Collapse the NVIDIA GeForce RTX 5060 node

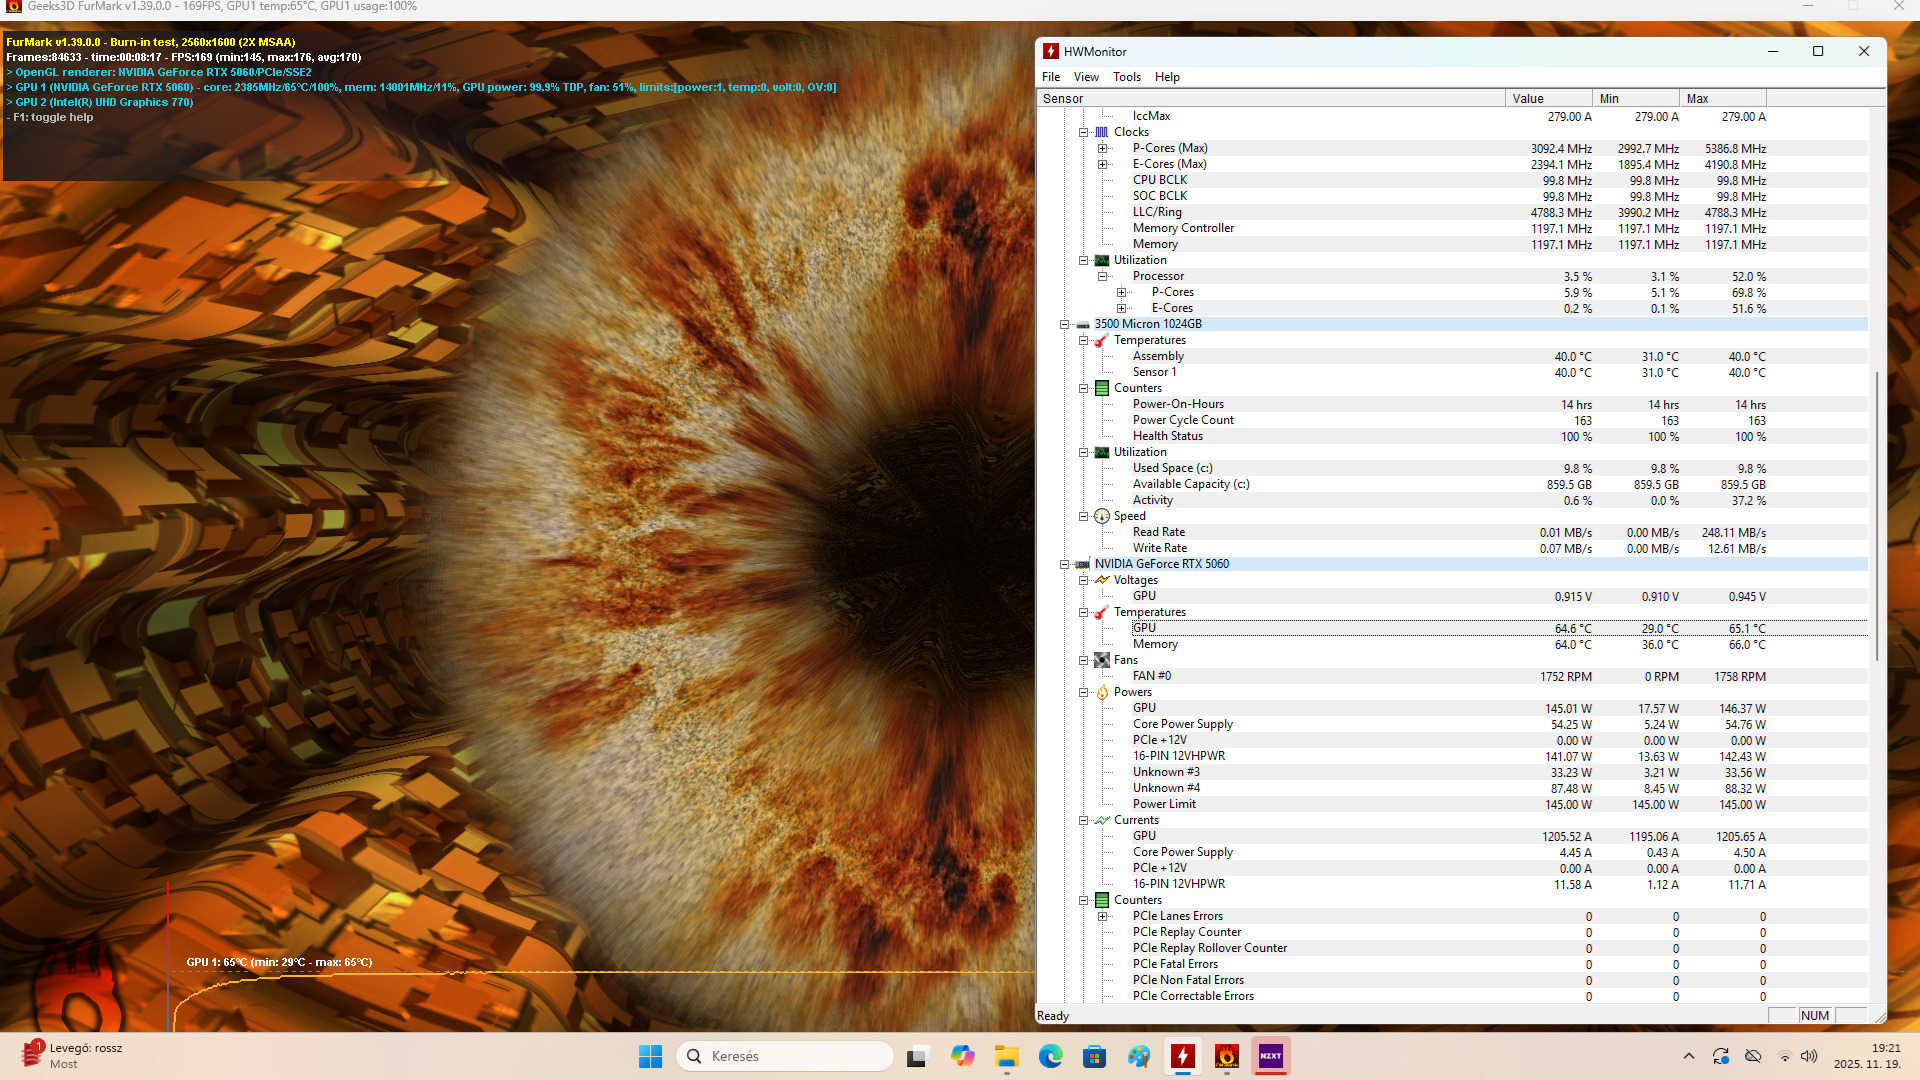(1065, 564)
